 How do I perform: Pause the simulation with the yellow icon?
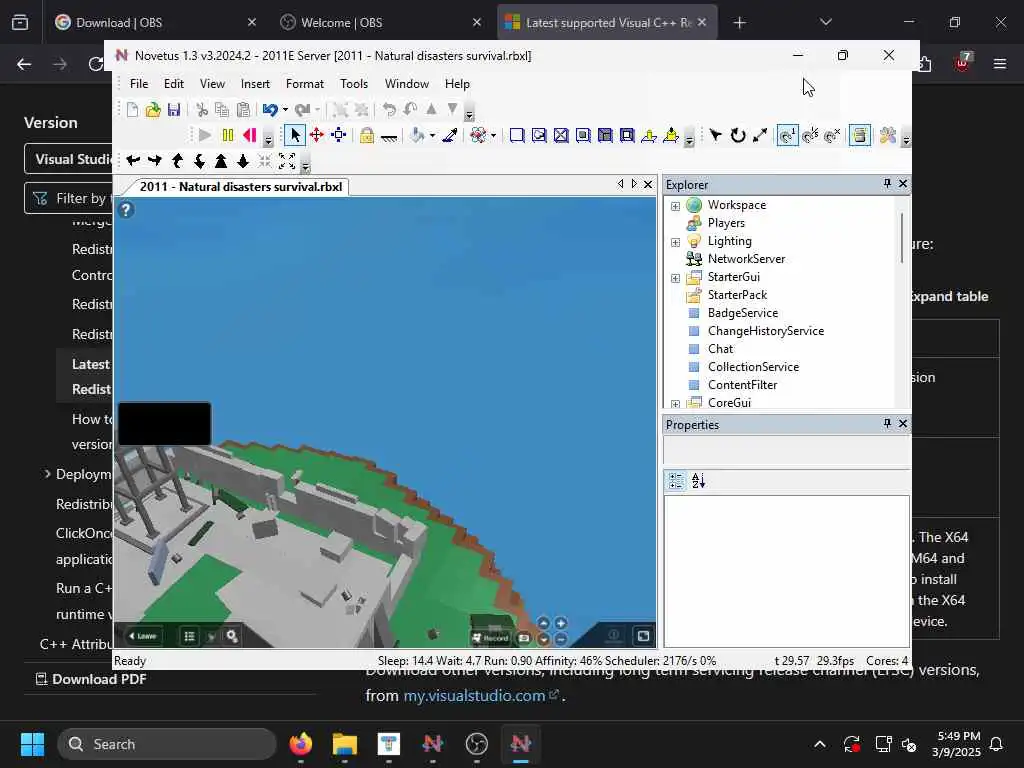[227, 135]
